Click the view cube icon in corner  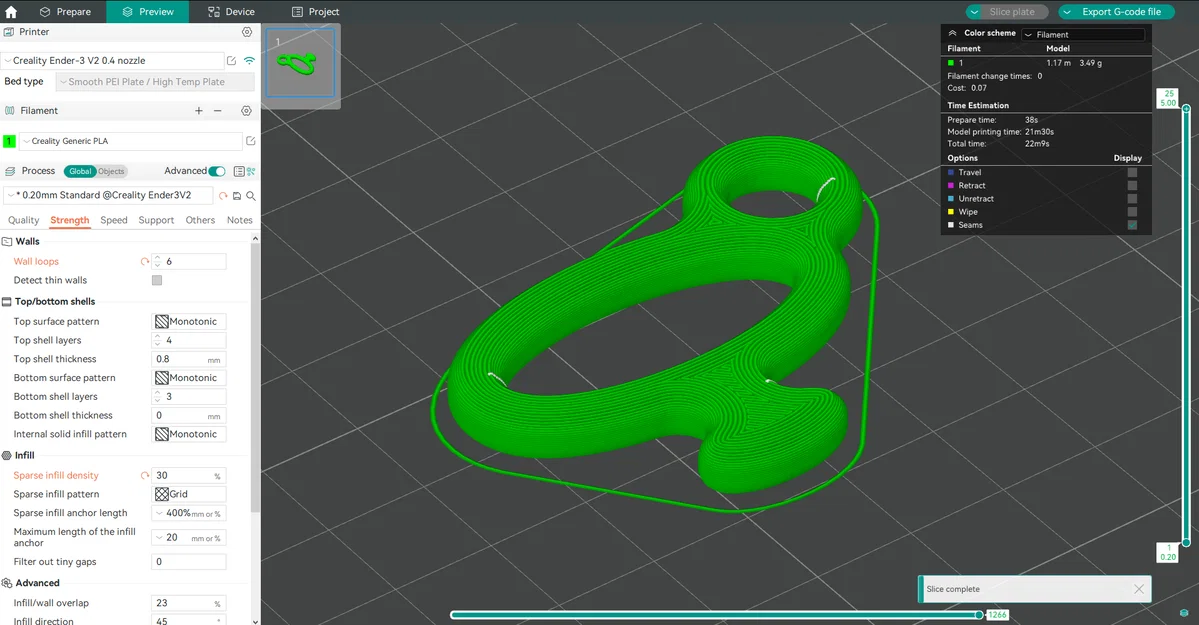[1184, 613]
